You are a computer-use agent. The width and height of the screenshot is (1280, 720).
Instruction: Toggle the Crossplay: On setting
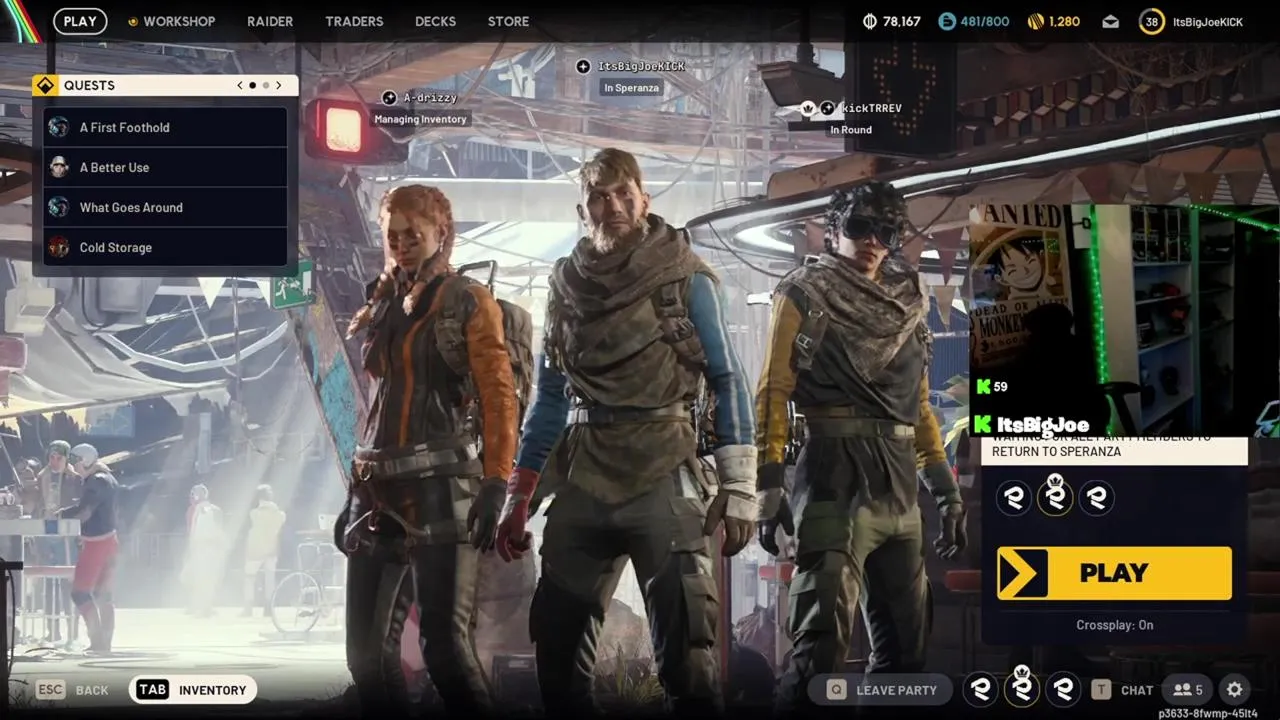(1115, 625)
